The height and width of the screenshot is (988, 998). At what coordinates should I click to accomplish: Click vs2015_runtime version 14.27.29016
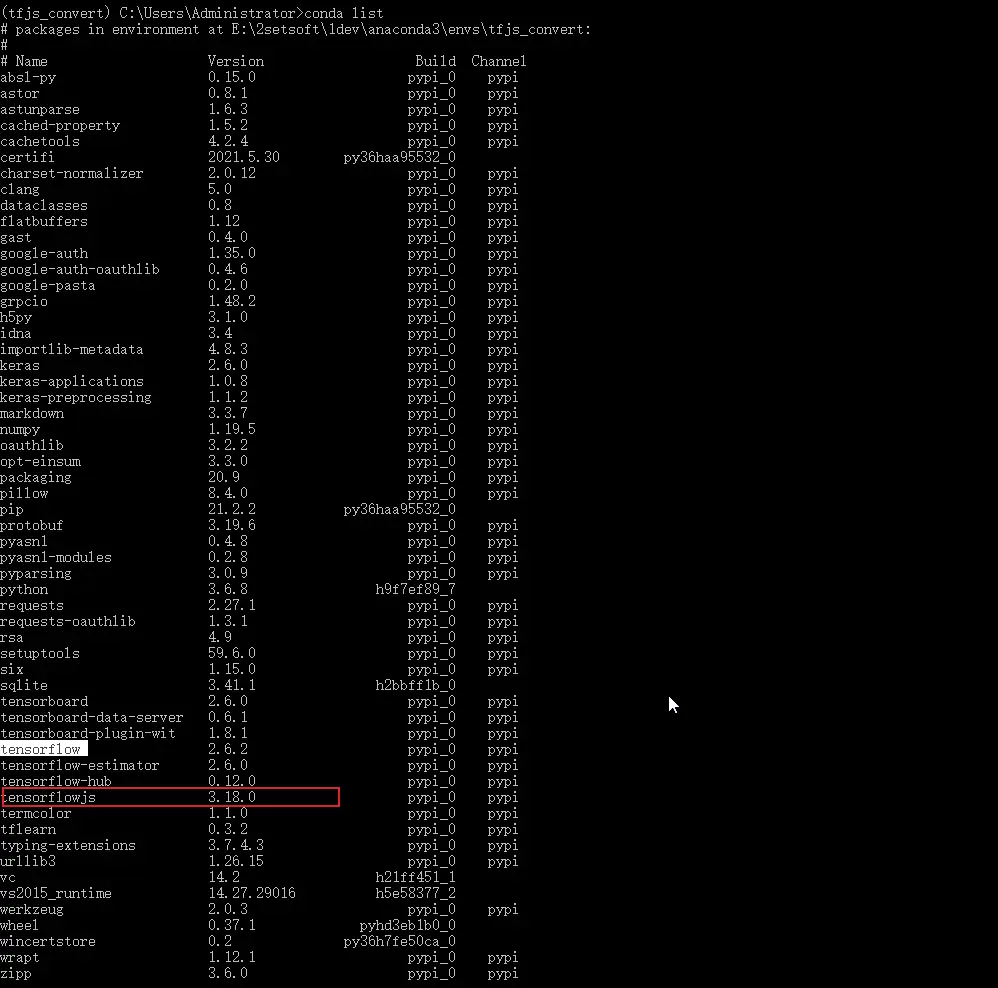click(251, 893)
